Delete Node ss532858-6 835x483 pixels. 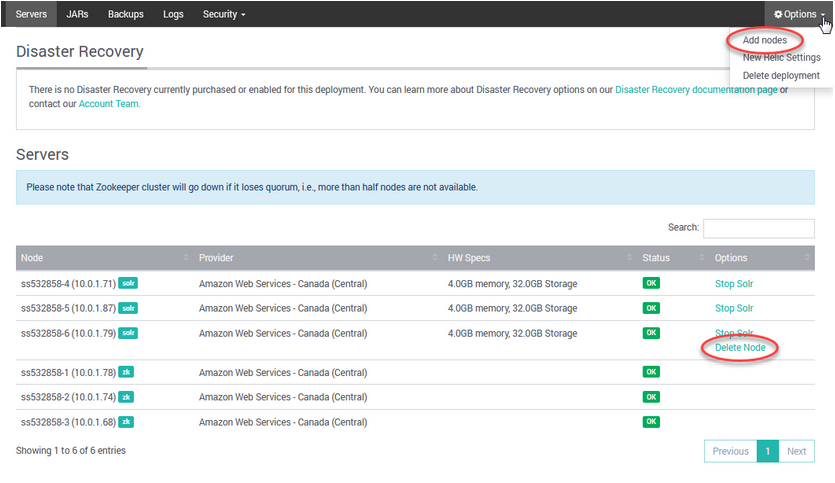pyautogui.click(x=740, y=348)
